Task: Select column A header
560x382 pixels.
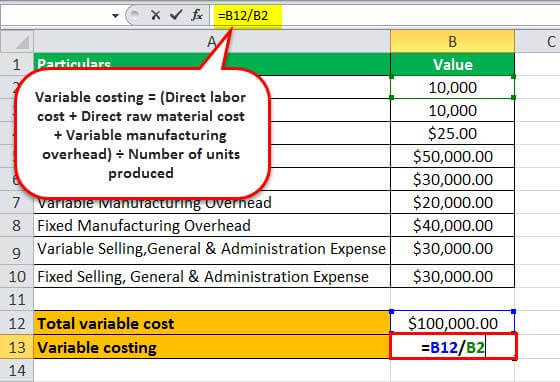Action: 212,42
